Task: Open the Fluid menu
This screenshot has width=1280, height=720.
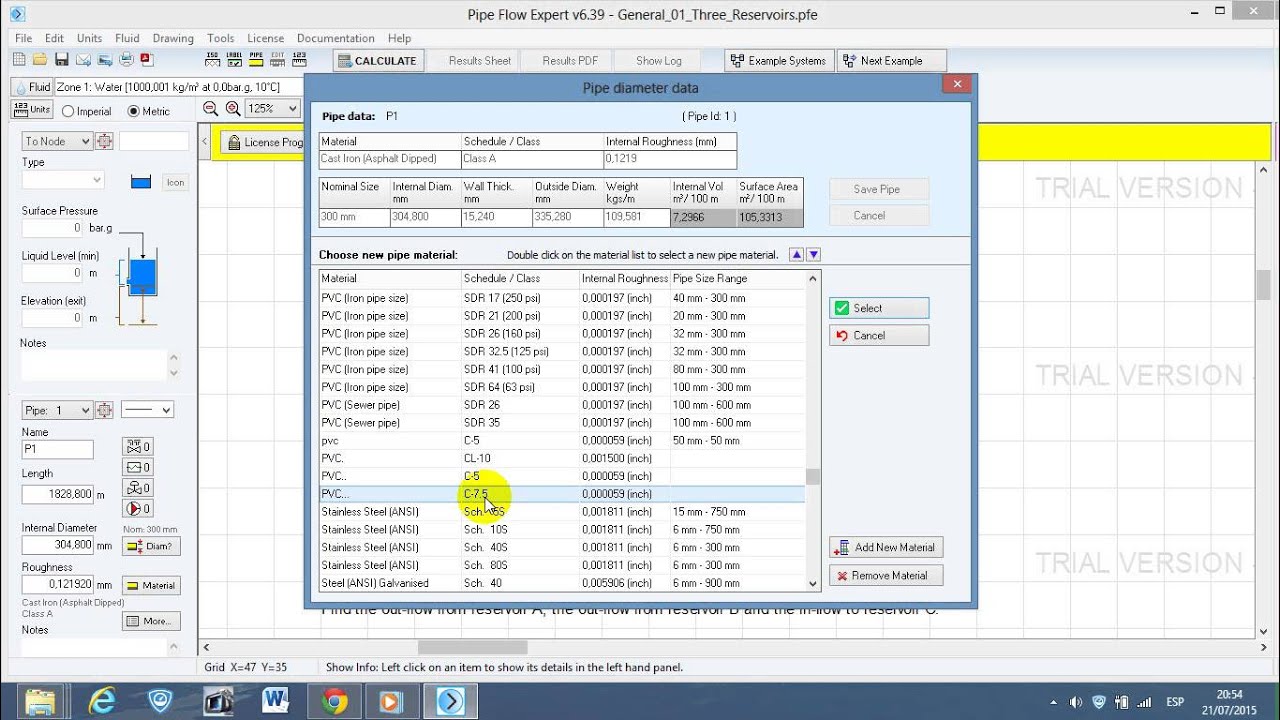Action: click(127, 38)
